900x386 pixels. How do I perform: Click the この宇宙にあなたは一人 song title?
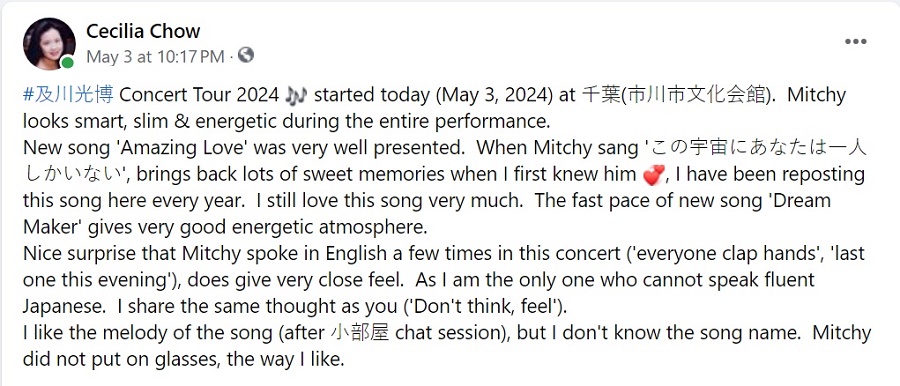point(757,148)
